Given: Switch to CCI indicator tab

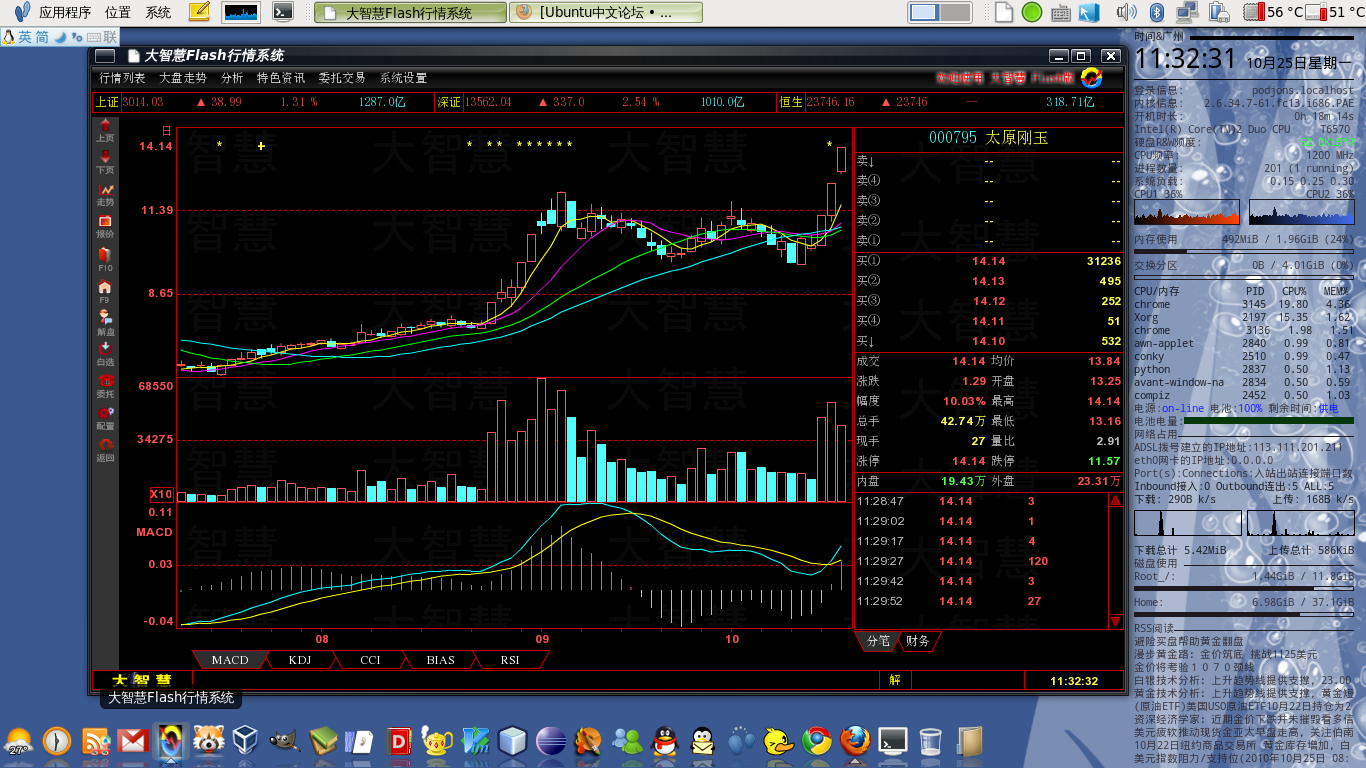Looking at the screenshot, I should 370,660.
